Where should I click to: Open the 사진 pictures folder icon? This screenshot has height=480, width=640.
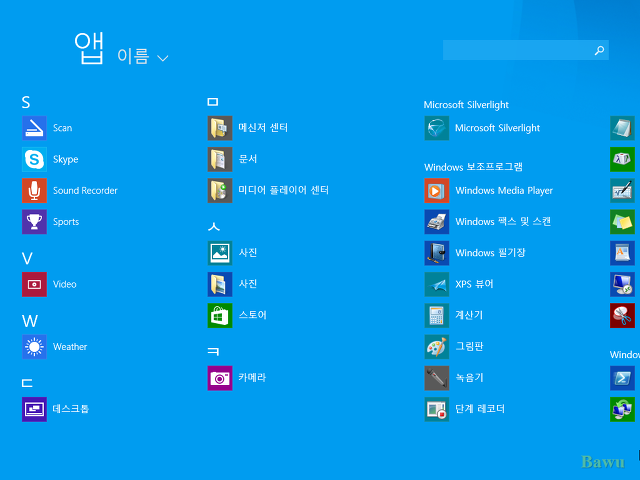pos(220,284)
